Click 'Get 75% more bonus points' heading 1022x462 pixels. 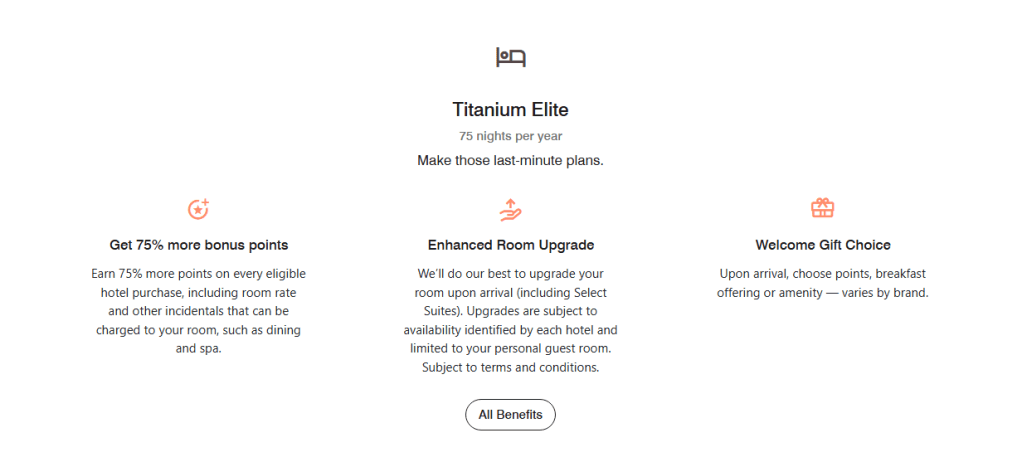199,245
